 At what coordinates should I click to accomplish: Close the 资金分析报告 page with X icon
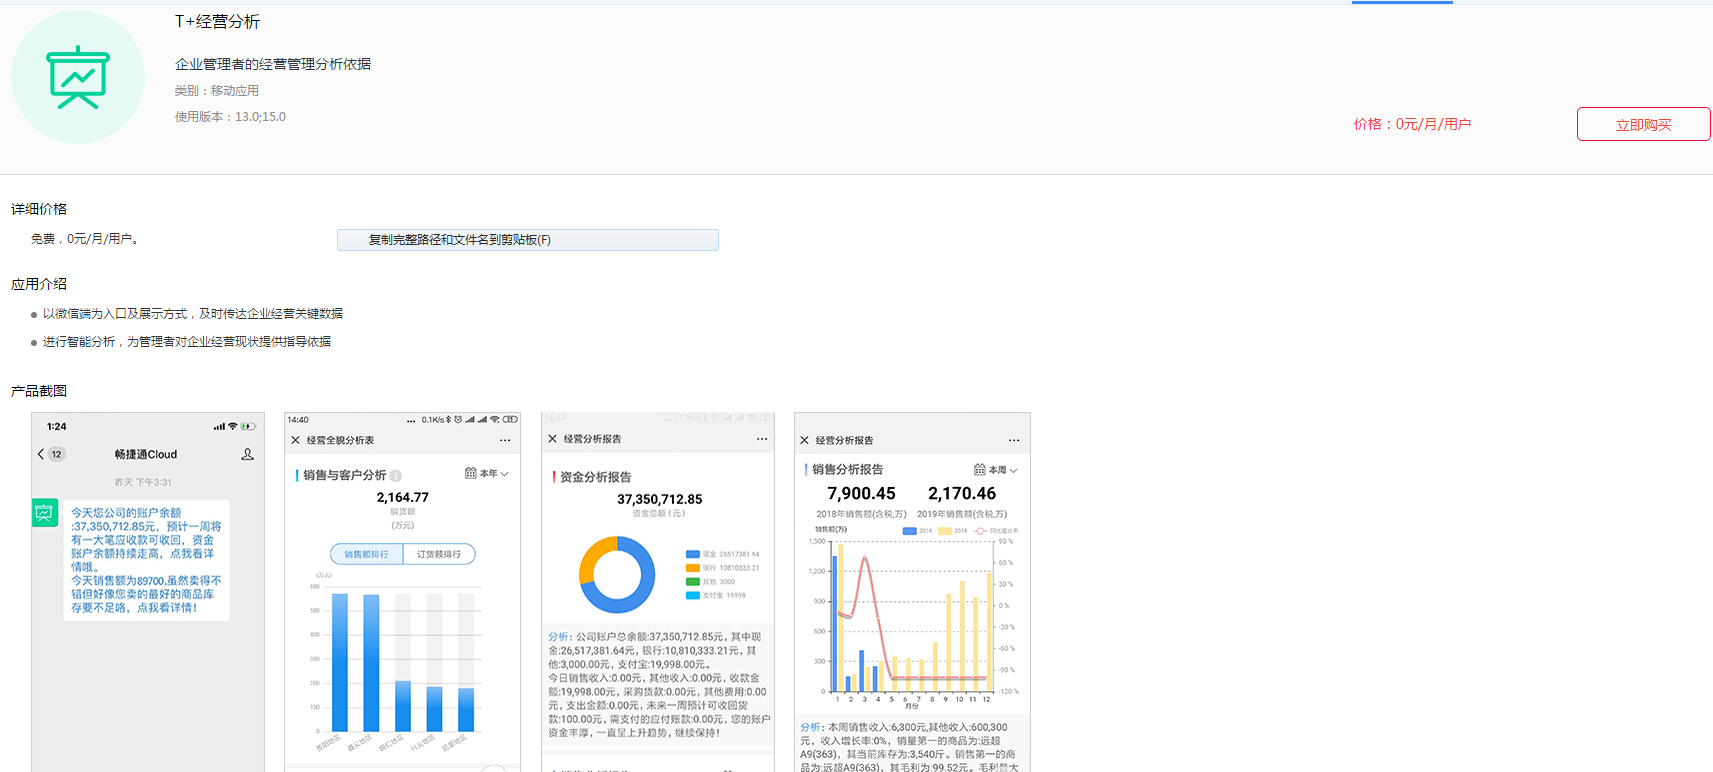click(x=552, y=439)
